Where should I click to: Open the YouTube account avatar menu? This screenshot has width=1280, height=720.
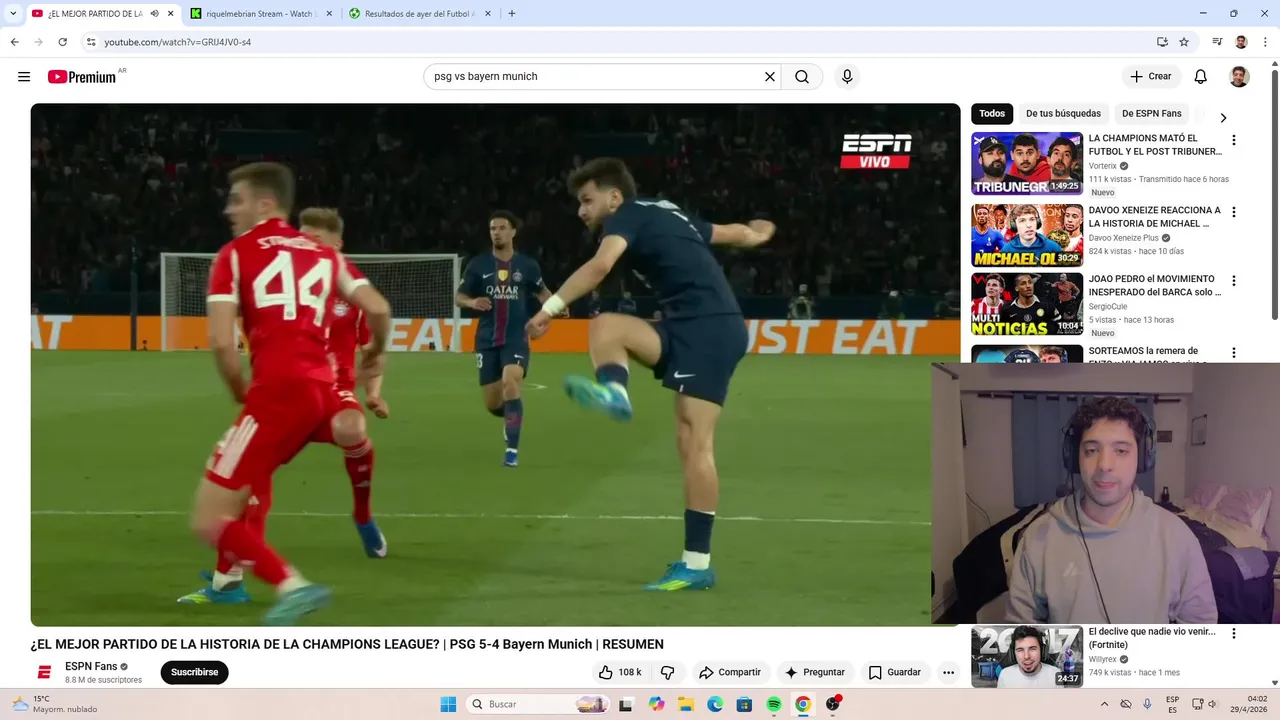coord(1239,77)
